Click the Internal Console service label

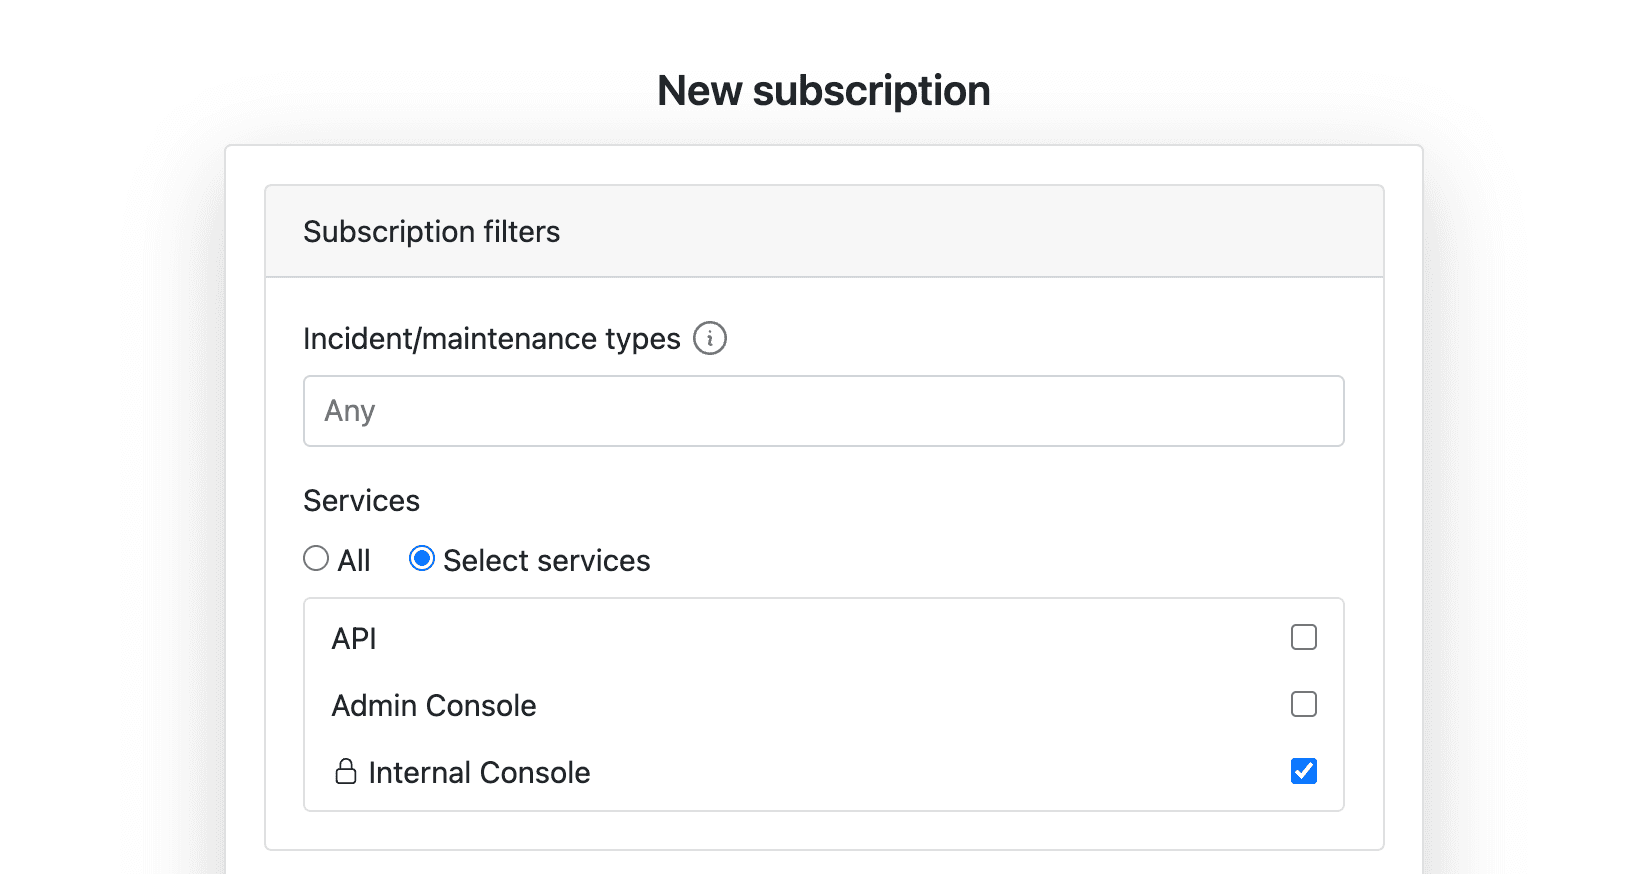(479, 771)
